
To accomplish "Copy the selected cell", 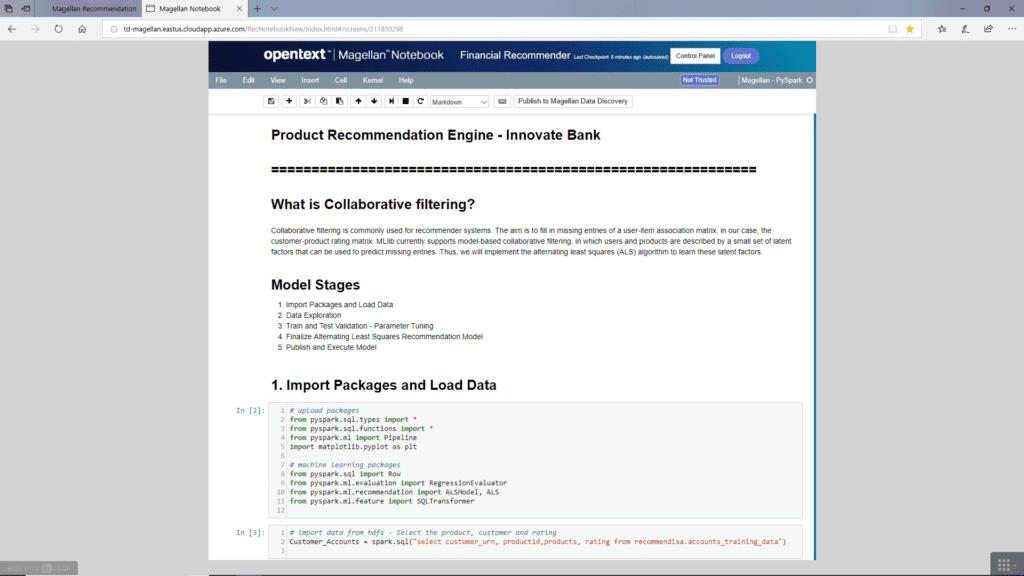I will pos(323,101).
